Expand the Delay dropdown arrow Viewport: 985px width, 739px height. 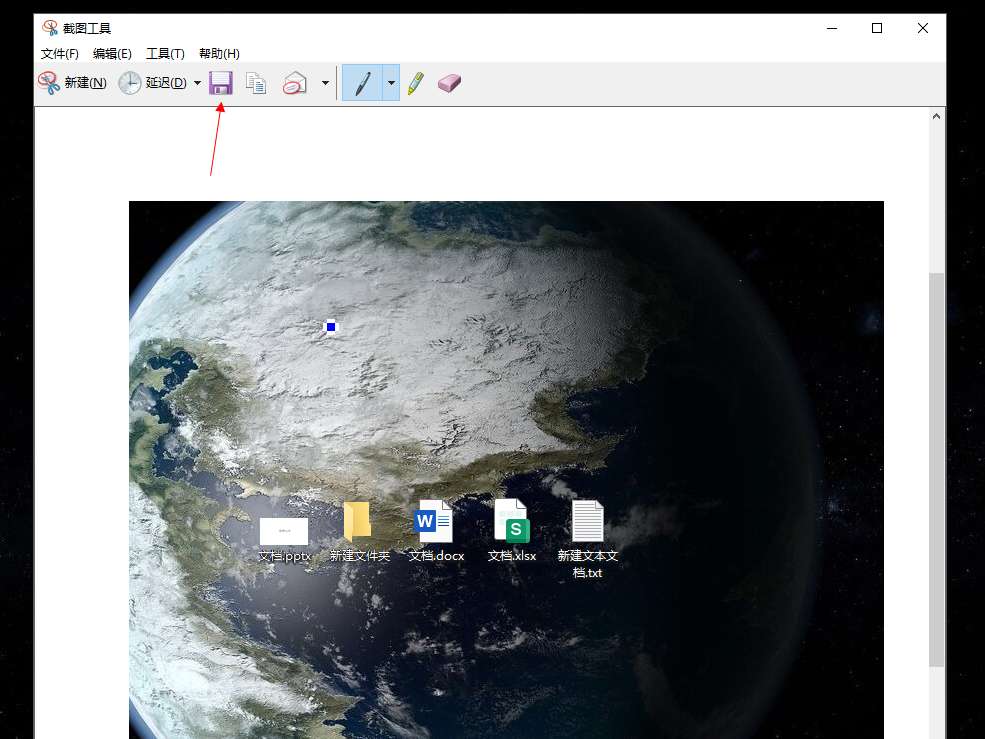tap(197, 83)
